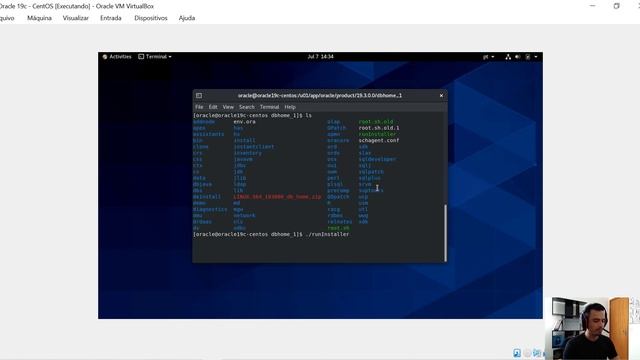This screenshot has height=360, width=640.
Task: Click the network status icon in GNOME top bar
Action: (508, 57)
